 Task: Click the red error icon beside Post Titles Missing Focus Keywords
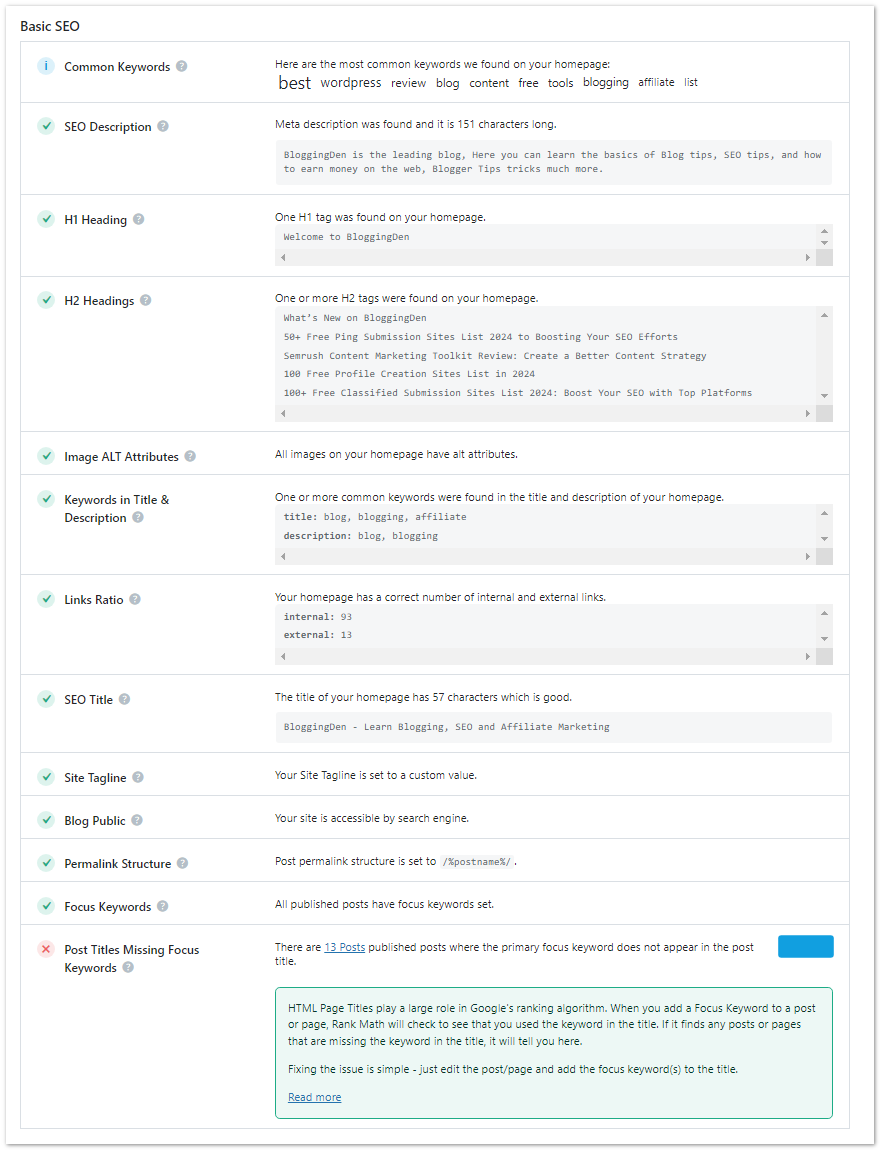(46, 951)
